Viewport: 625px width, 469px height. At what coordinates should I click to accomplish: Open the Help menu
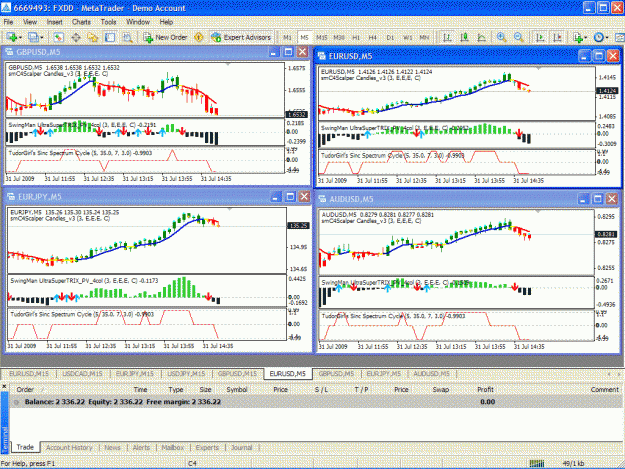[166, 22]
